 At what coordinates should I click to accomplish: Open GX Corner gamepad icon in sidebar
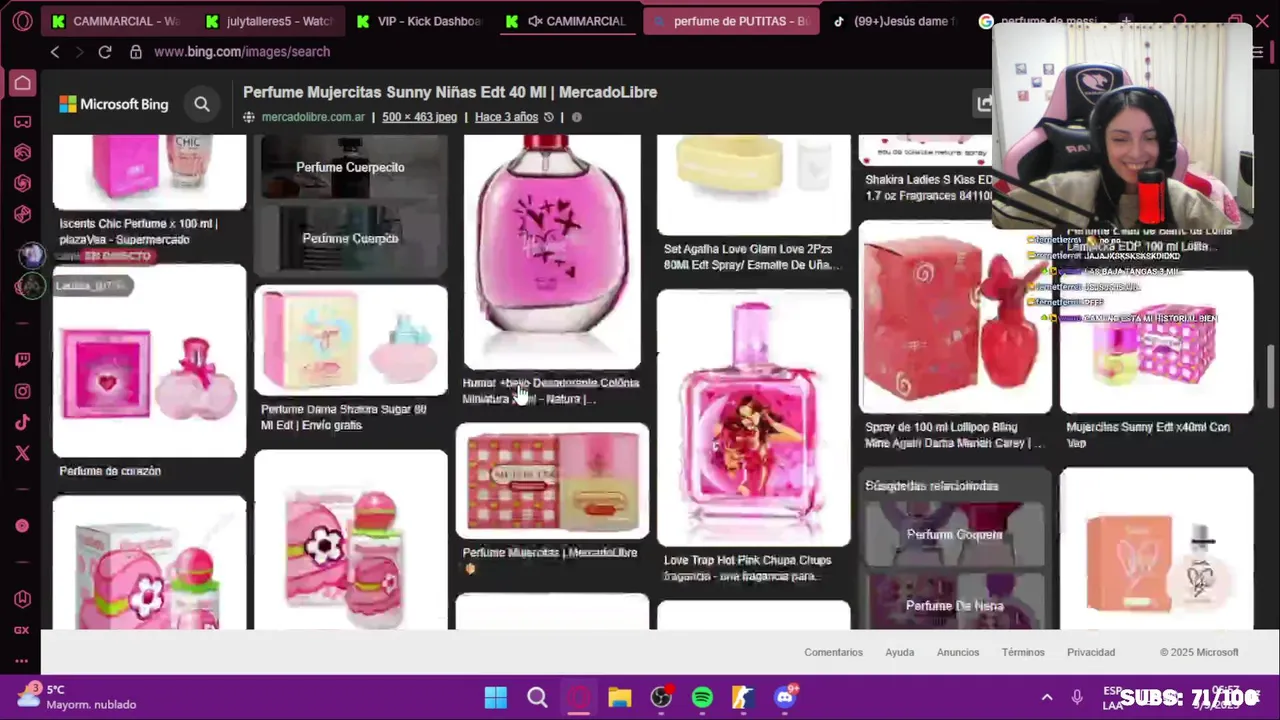pyautogui.click(x=22, y=122)
